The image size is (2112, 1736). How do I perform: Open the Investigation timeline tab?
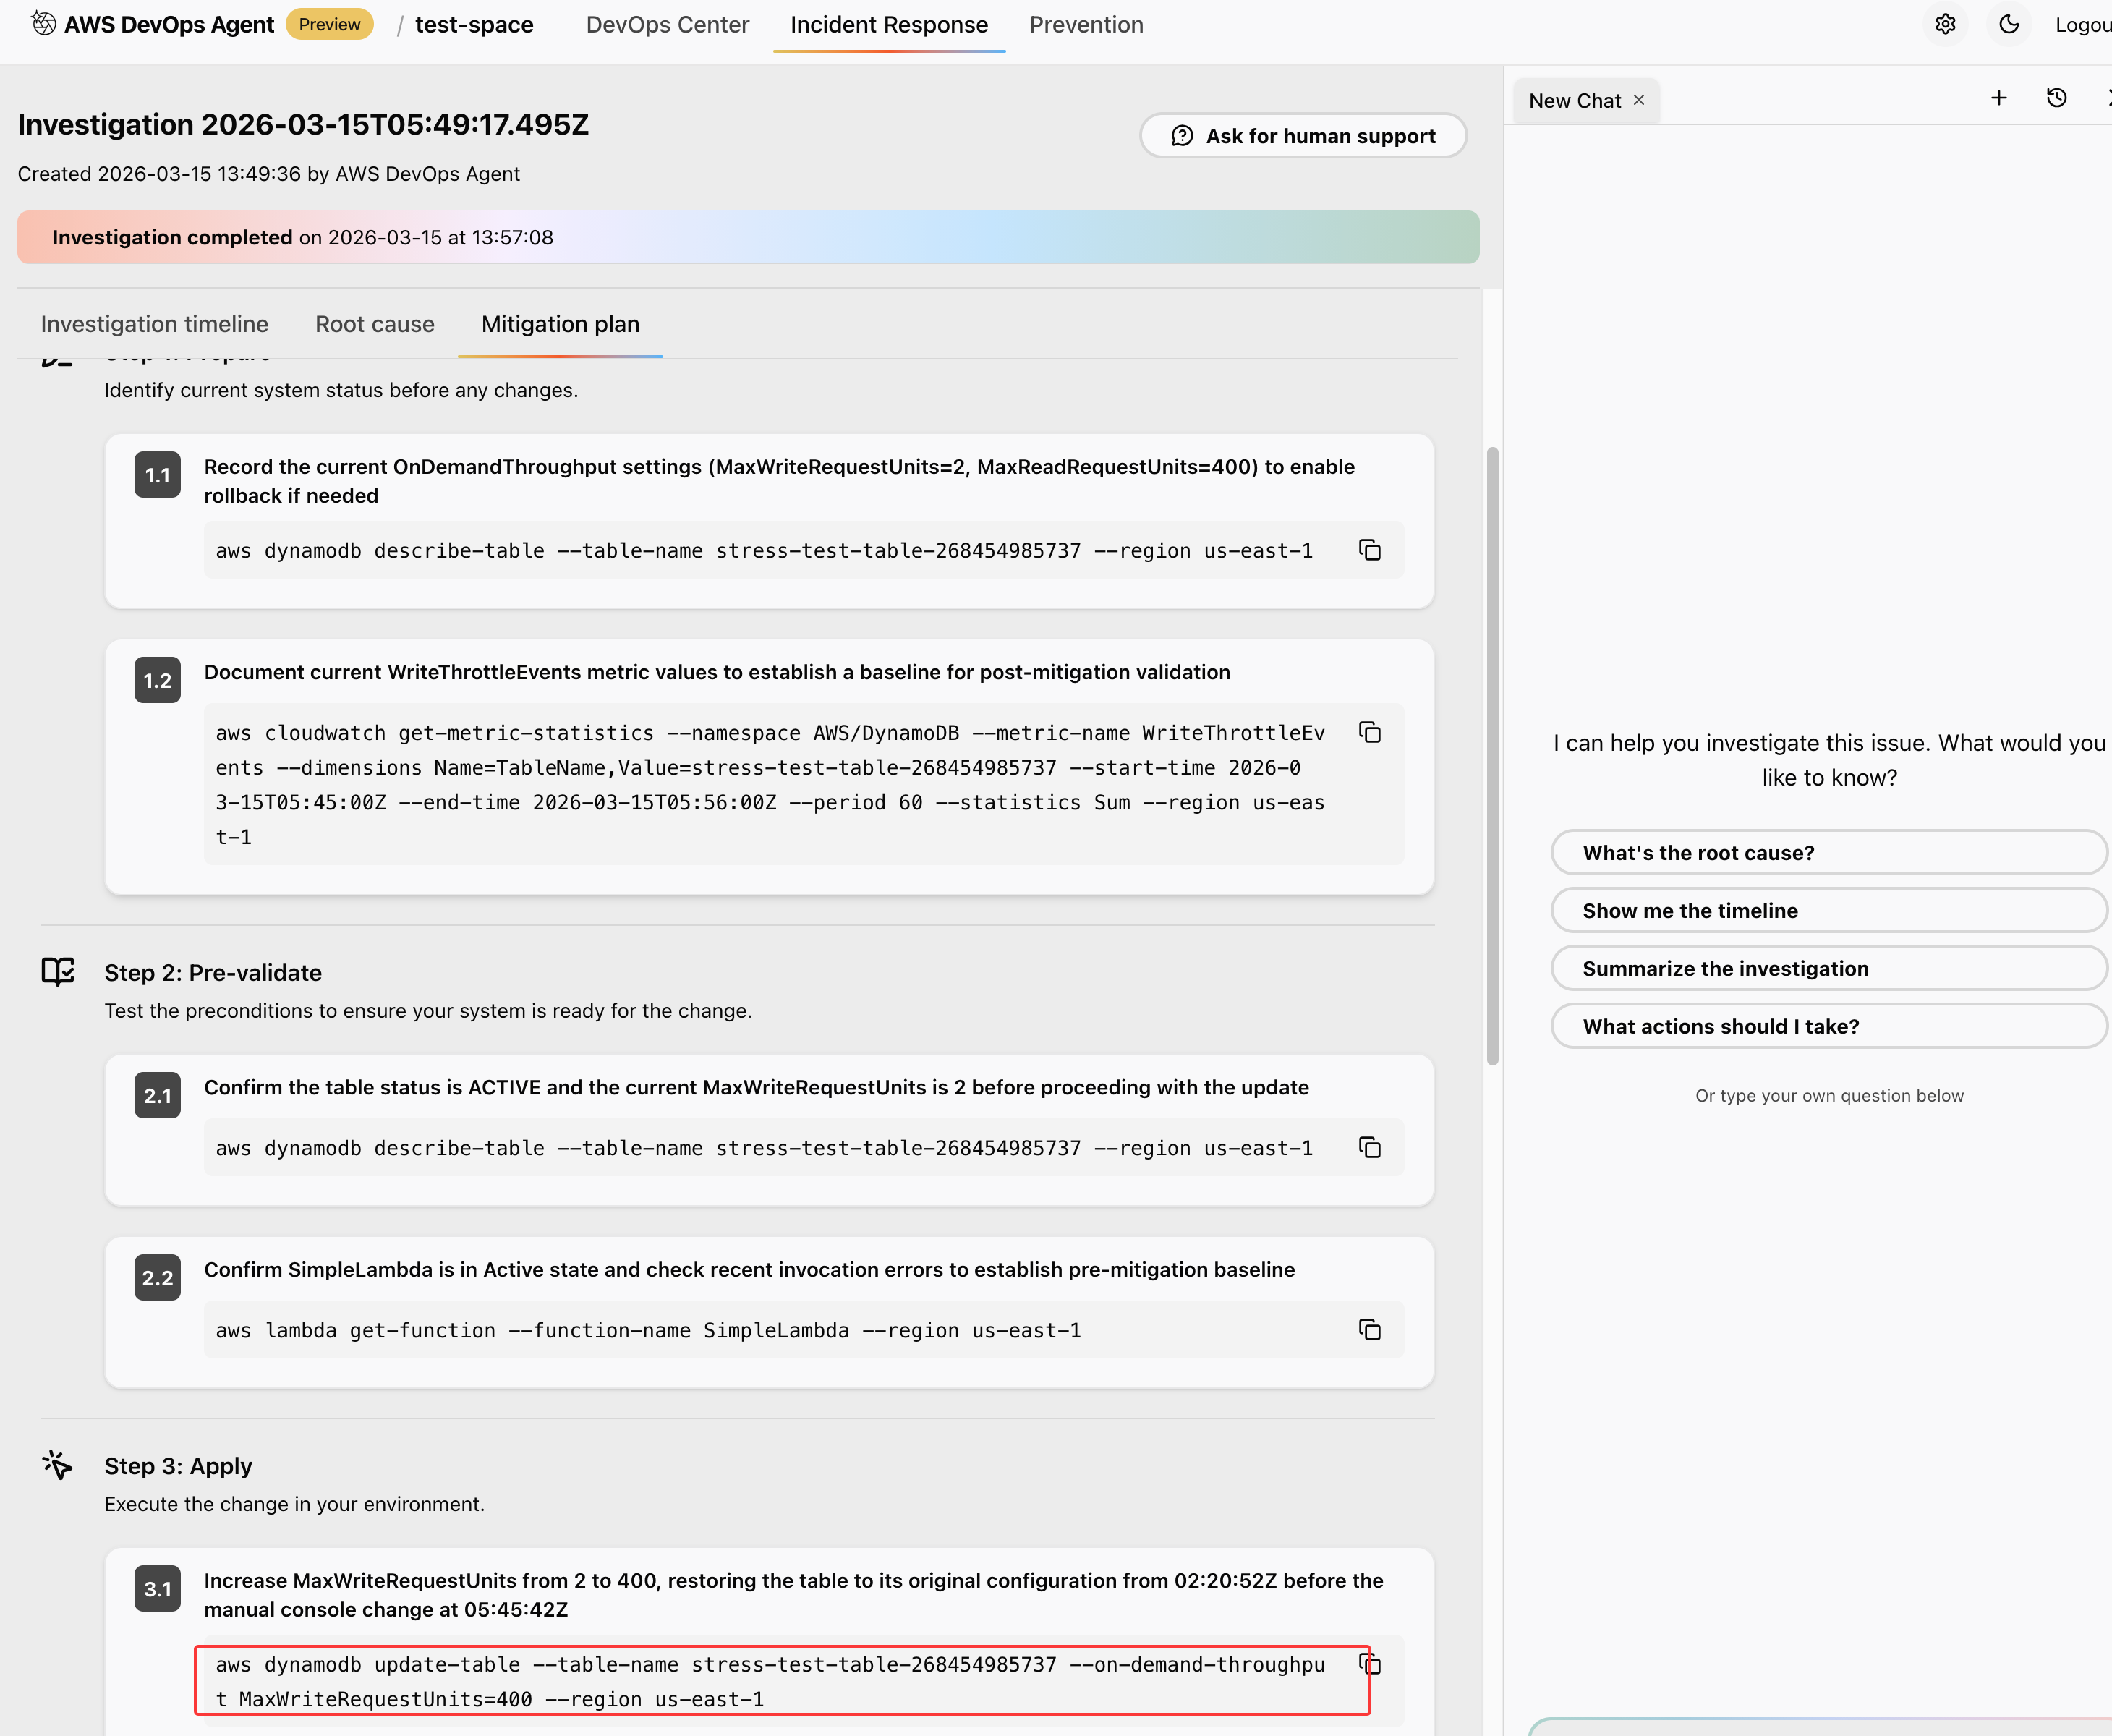pos(154,324)
